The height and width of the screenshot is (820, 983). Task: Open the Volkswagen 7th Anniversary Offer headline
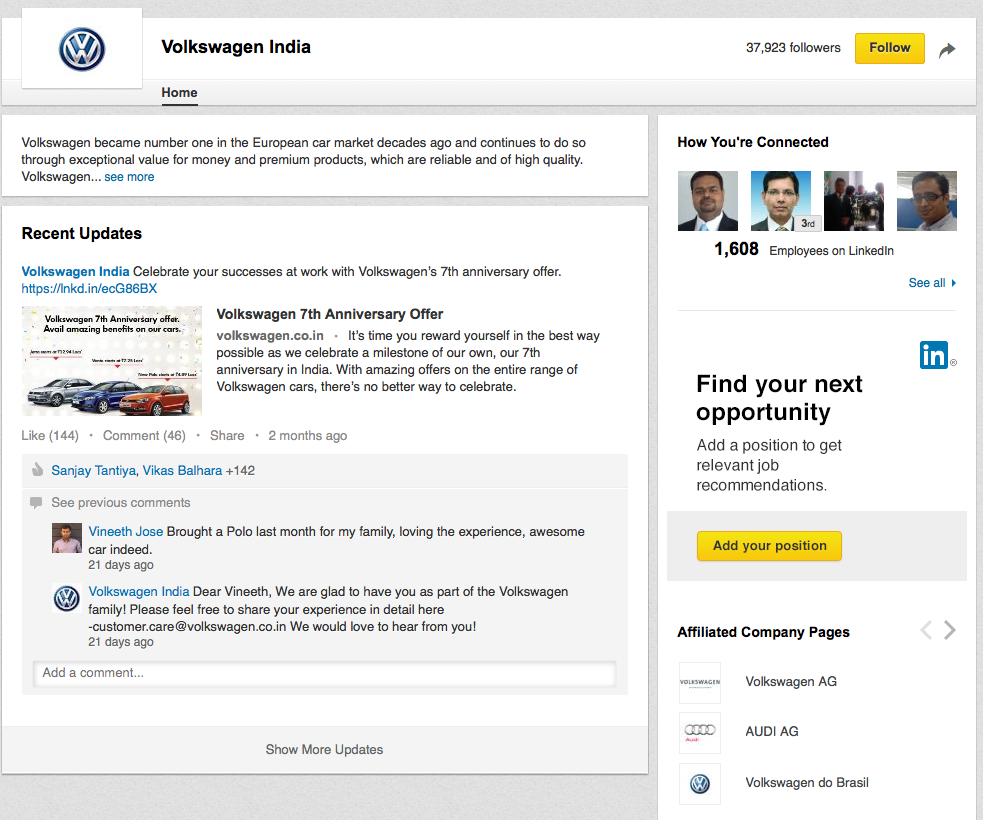click(330, 314)
